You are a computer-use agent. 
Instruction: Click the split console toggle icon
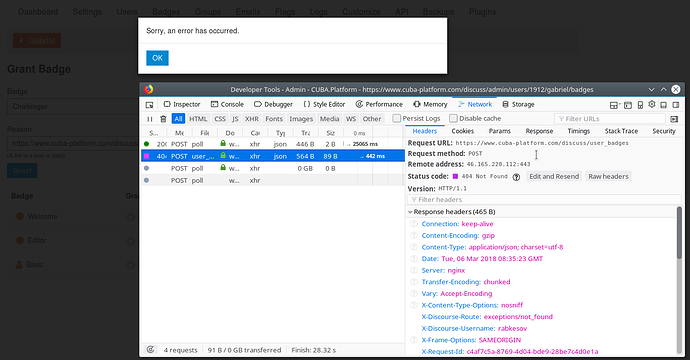(628, 105)
